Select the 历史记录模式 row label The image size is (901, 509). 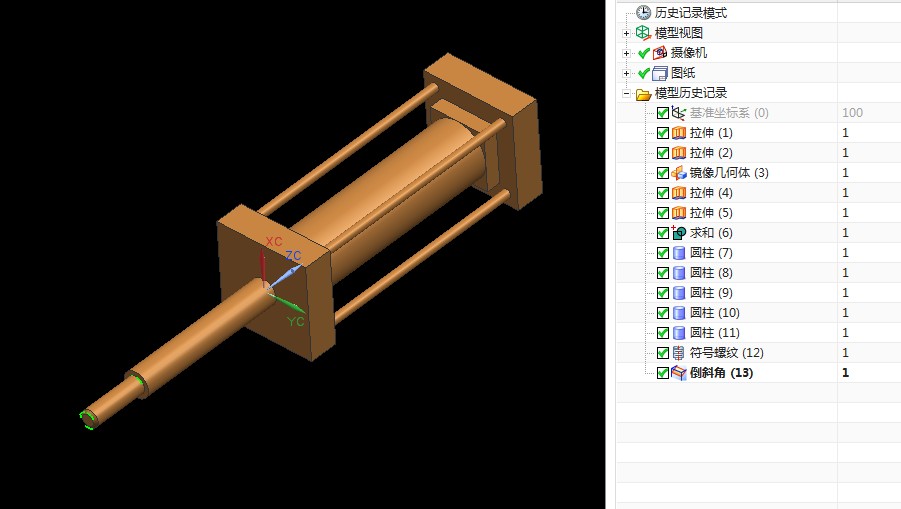691,13
